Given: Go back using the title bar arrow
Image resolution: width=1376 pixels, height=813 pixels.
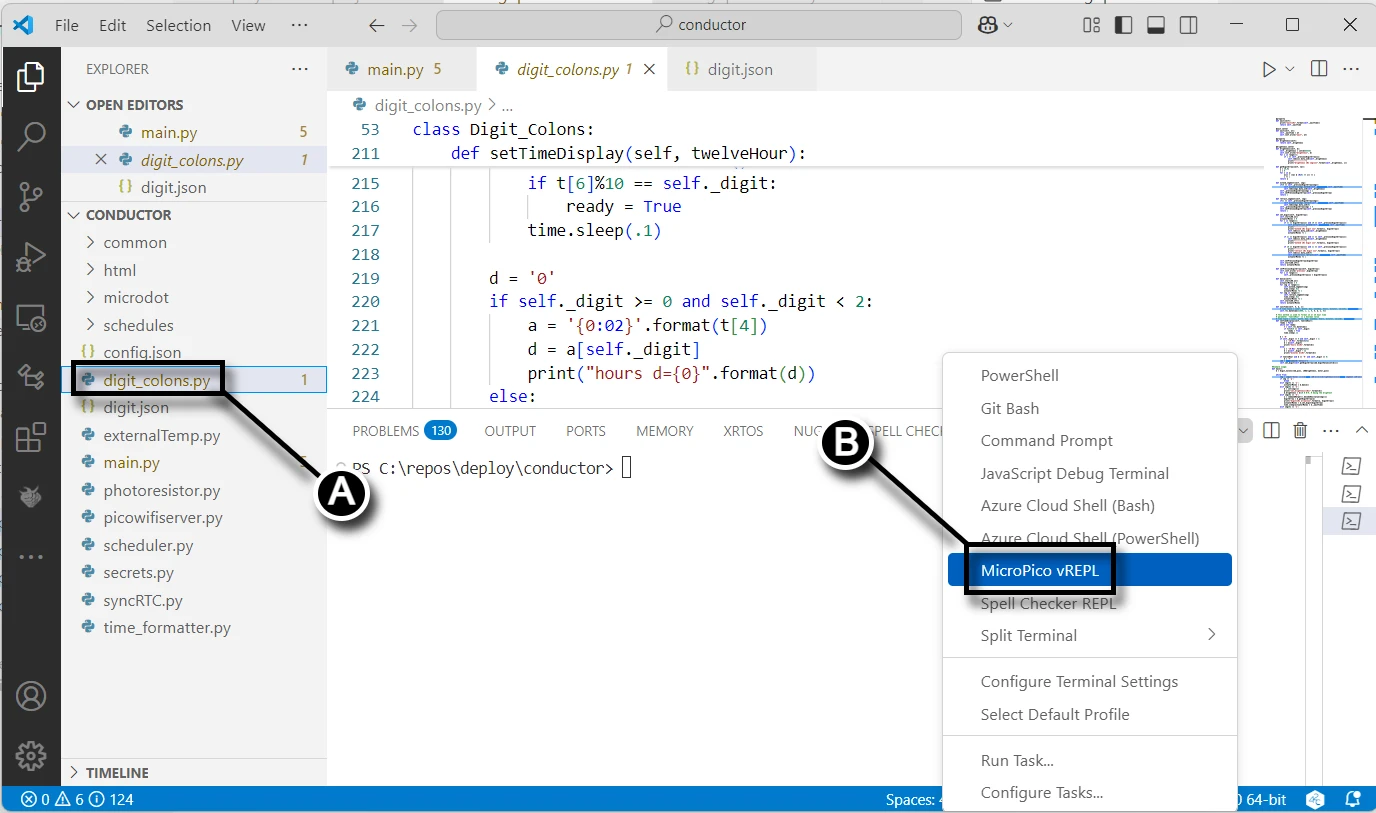Looking at the screenshot, I should pyautogui.click(x=376, y=25).
